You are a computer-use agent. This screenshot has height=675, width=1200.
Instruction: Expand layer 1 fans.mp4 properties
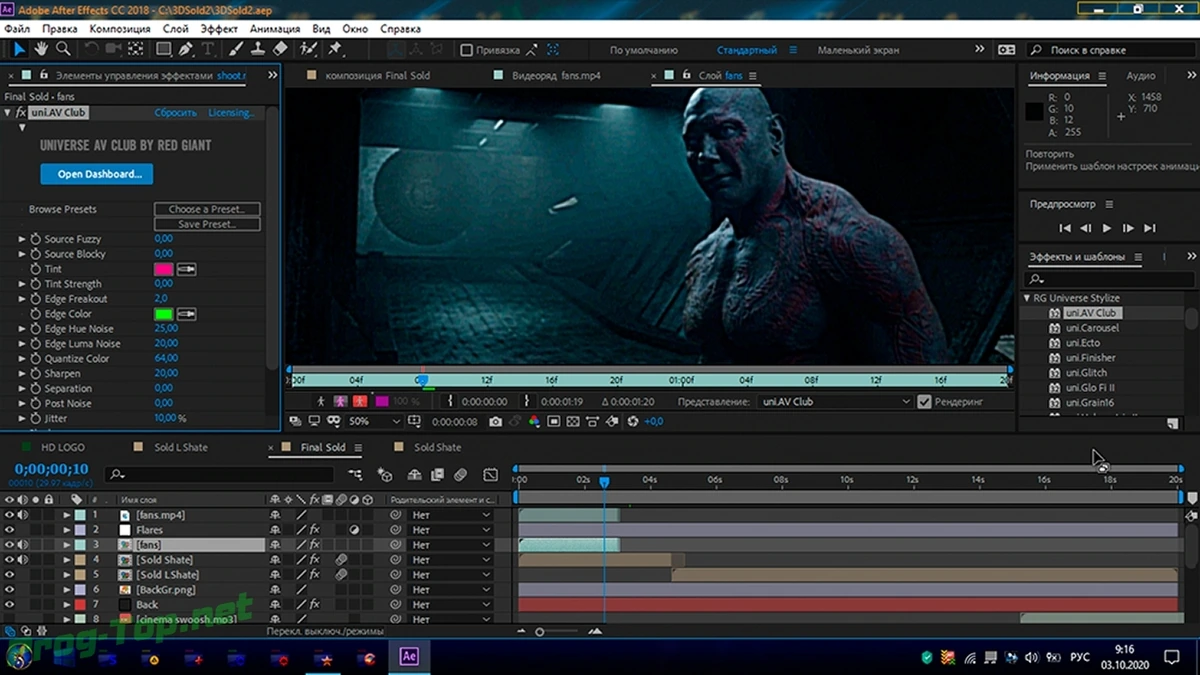click(x=67, y=515)
